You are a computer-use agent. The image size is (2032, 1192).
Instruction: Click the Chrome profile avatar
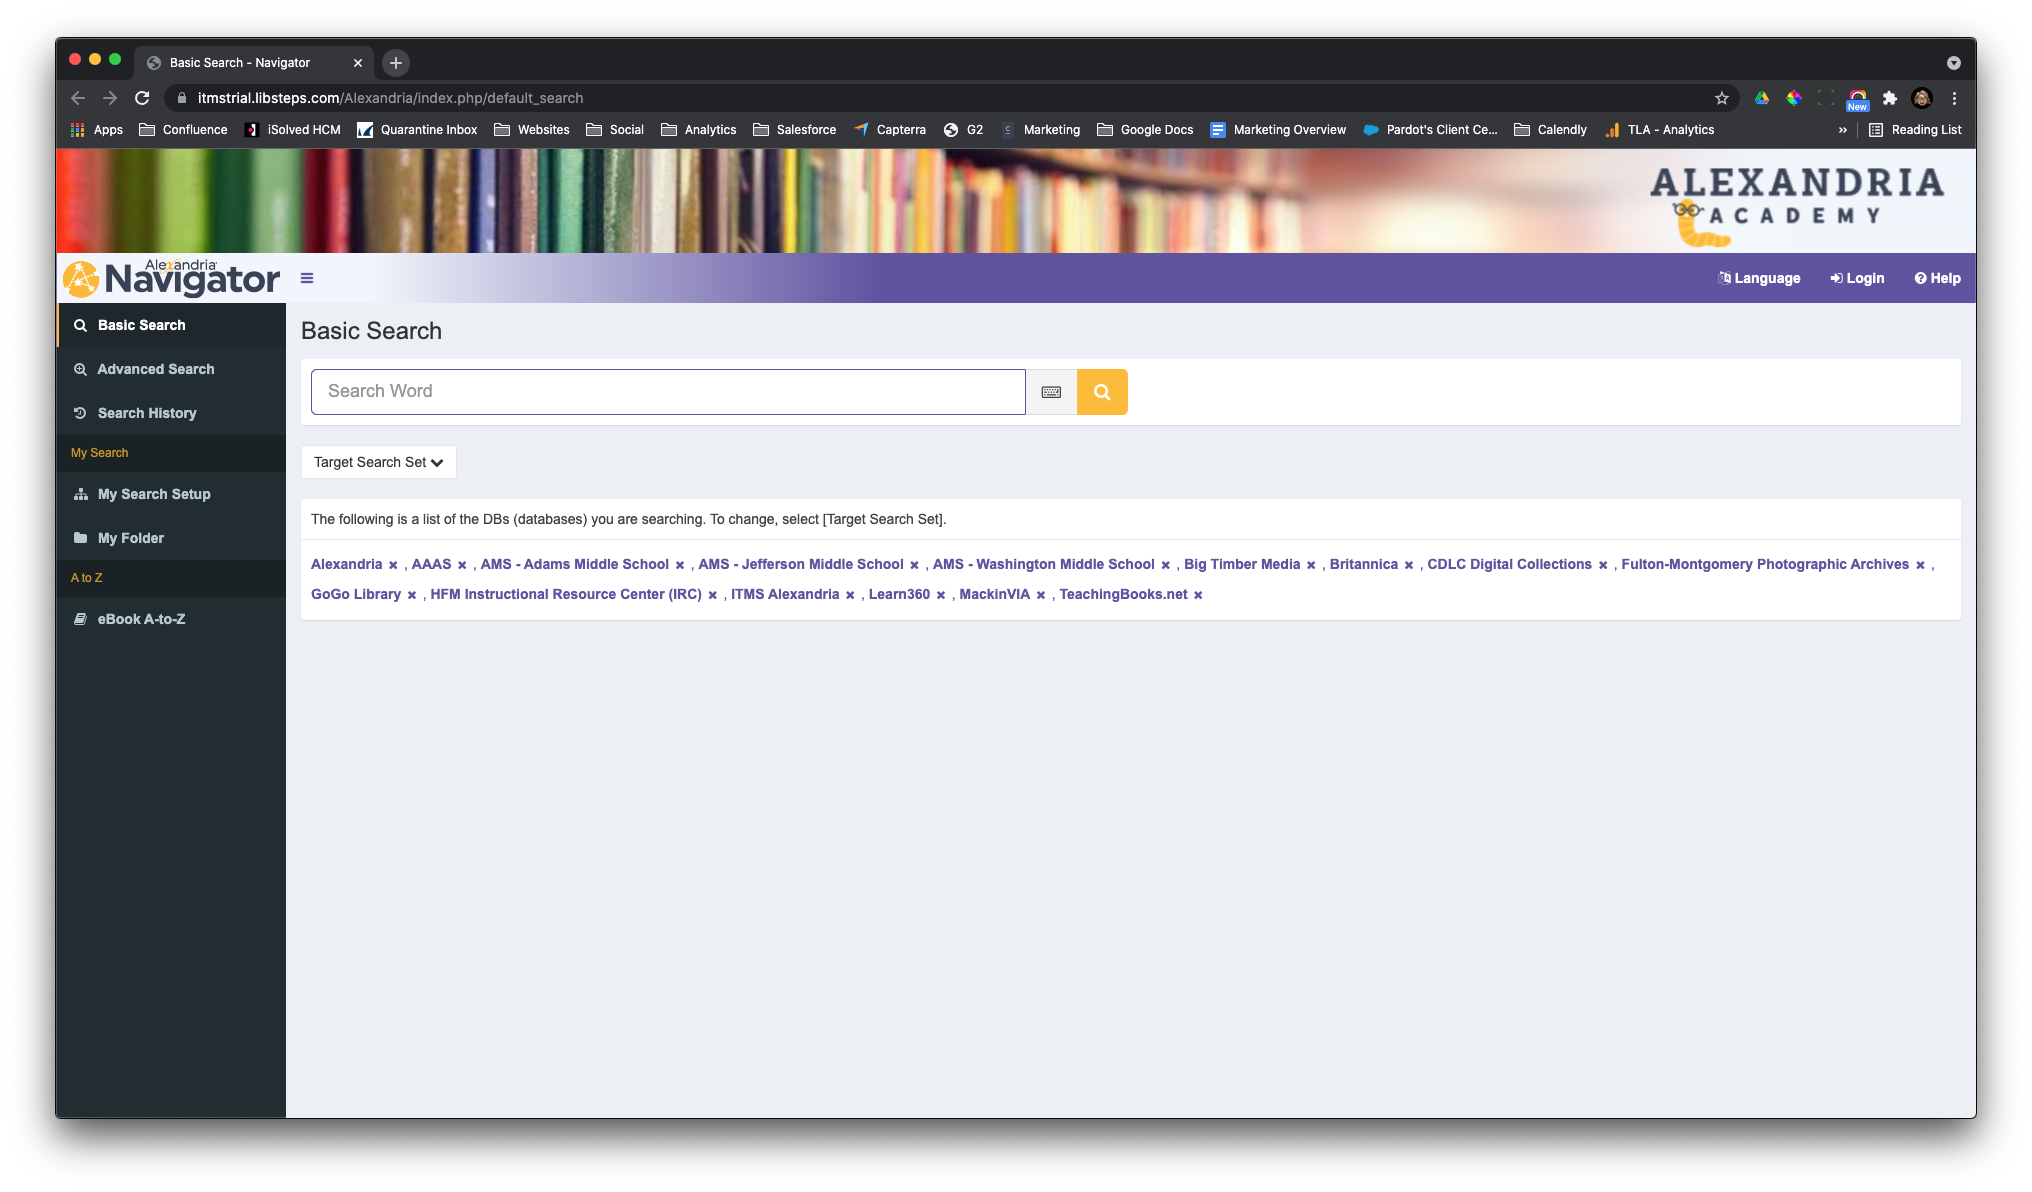tap(1922, 98)
